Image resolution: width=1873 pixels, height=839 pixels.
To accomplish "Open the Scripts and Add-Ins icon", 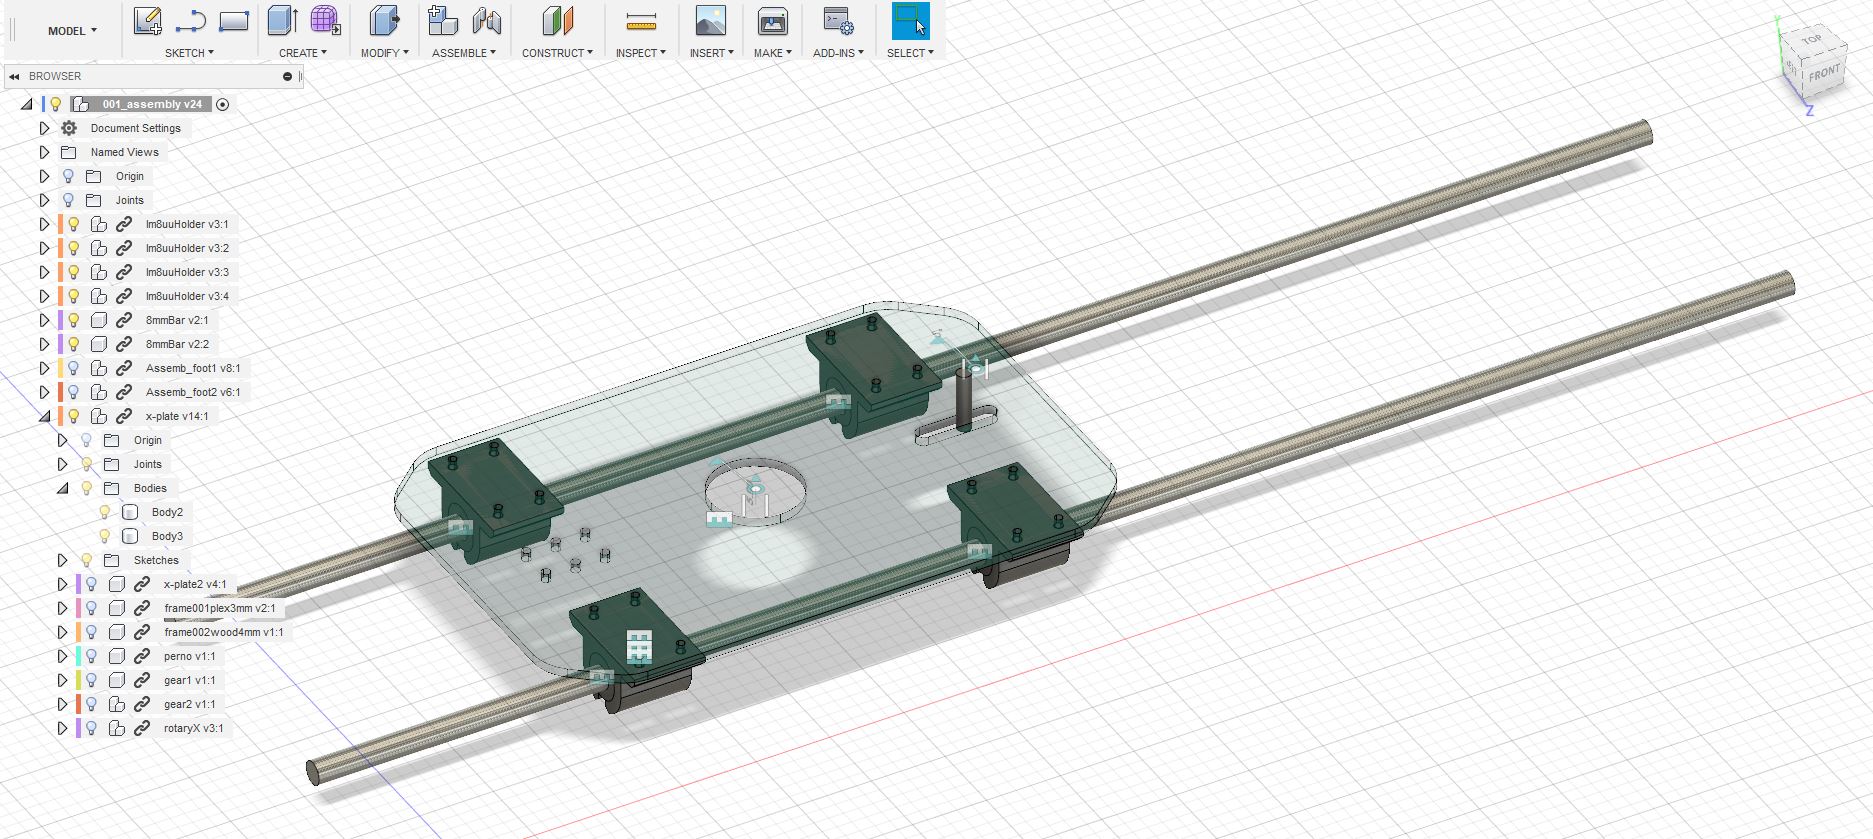I will coord(838,21).
